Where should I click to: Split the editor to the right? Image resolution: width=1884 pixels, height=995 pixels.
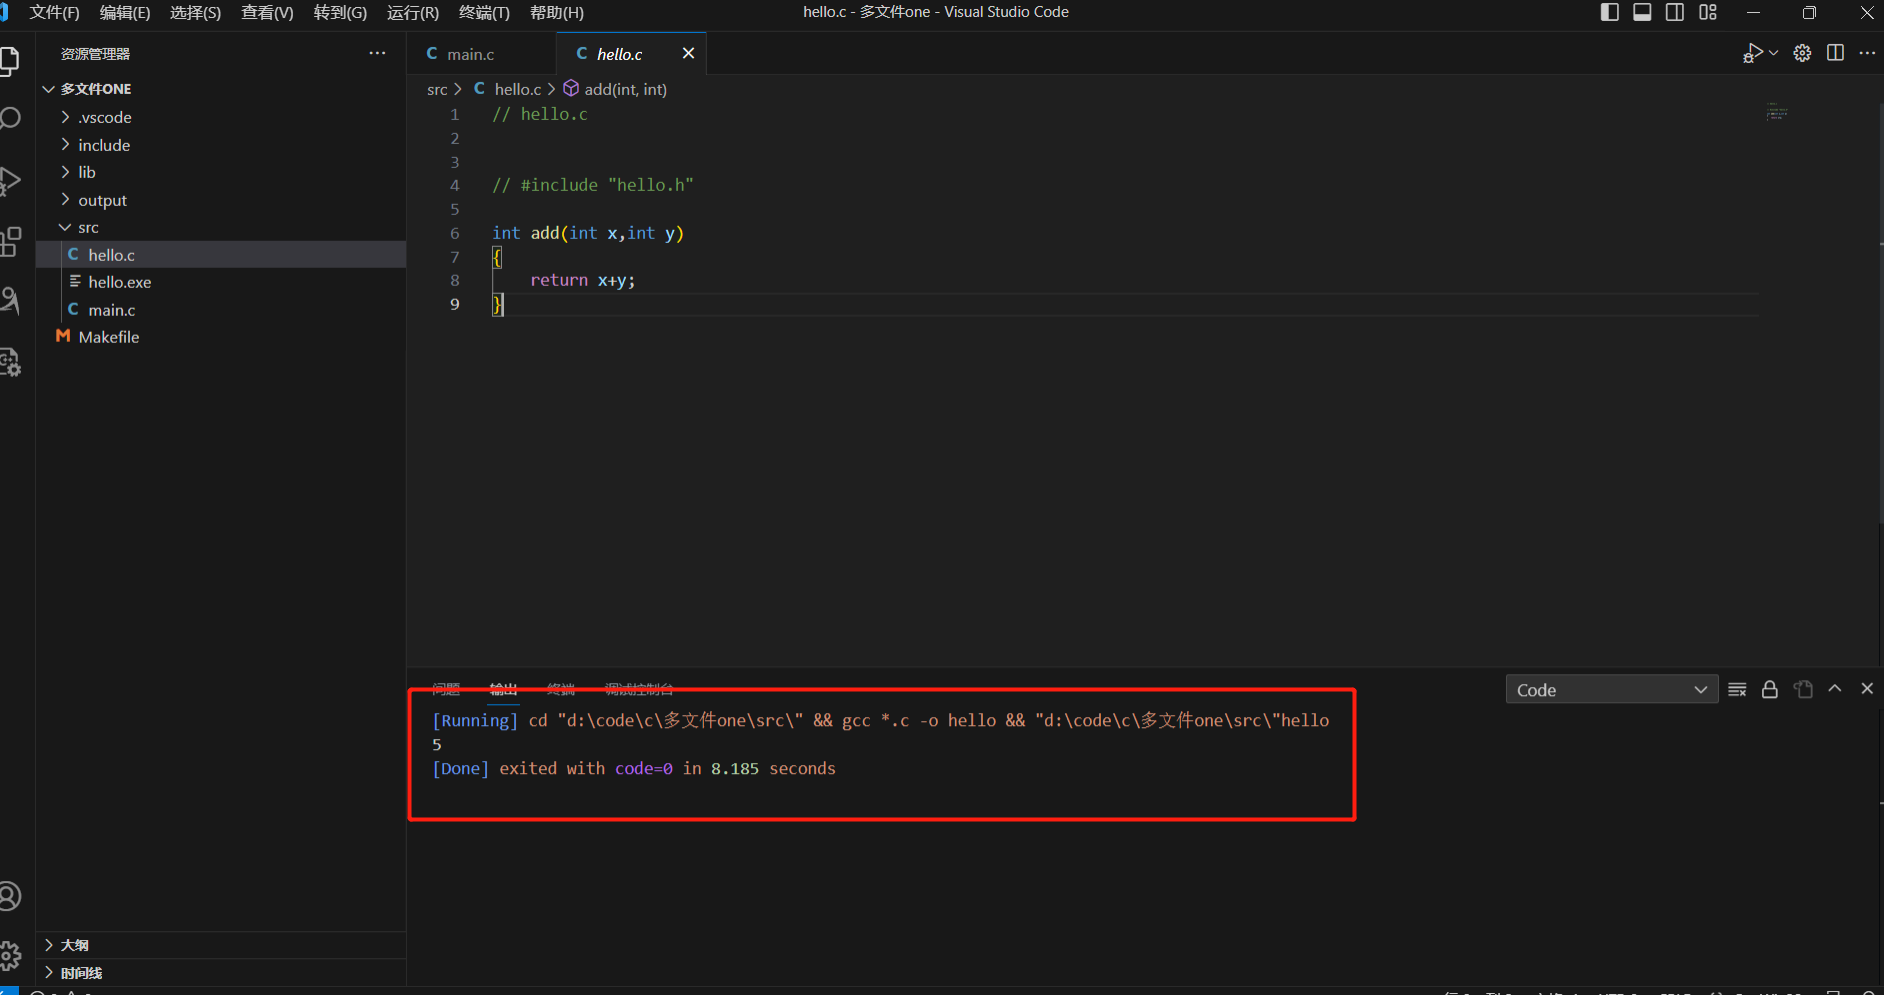[1835, 53]
